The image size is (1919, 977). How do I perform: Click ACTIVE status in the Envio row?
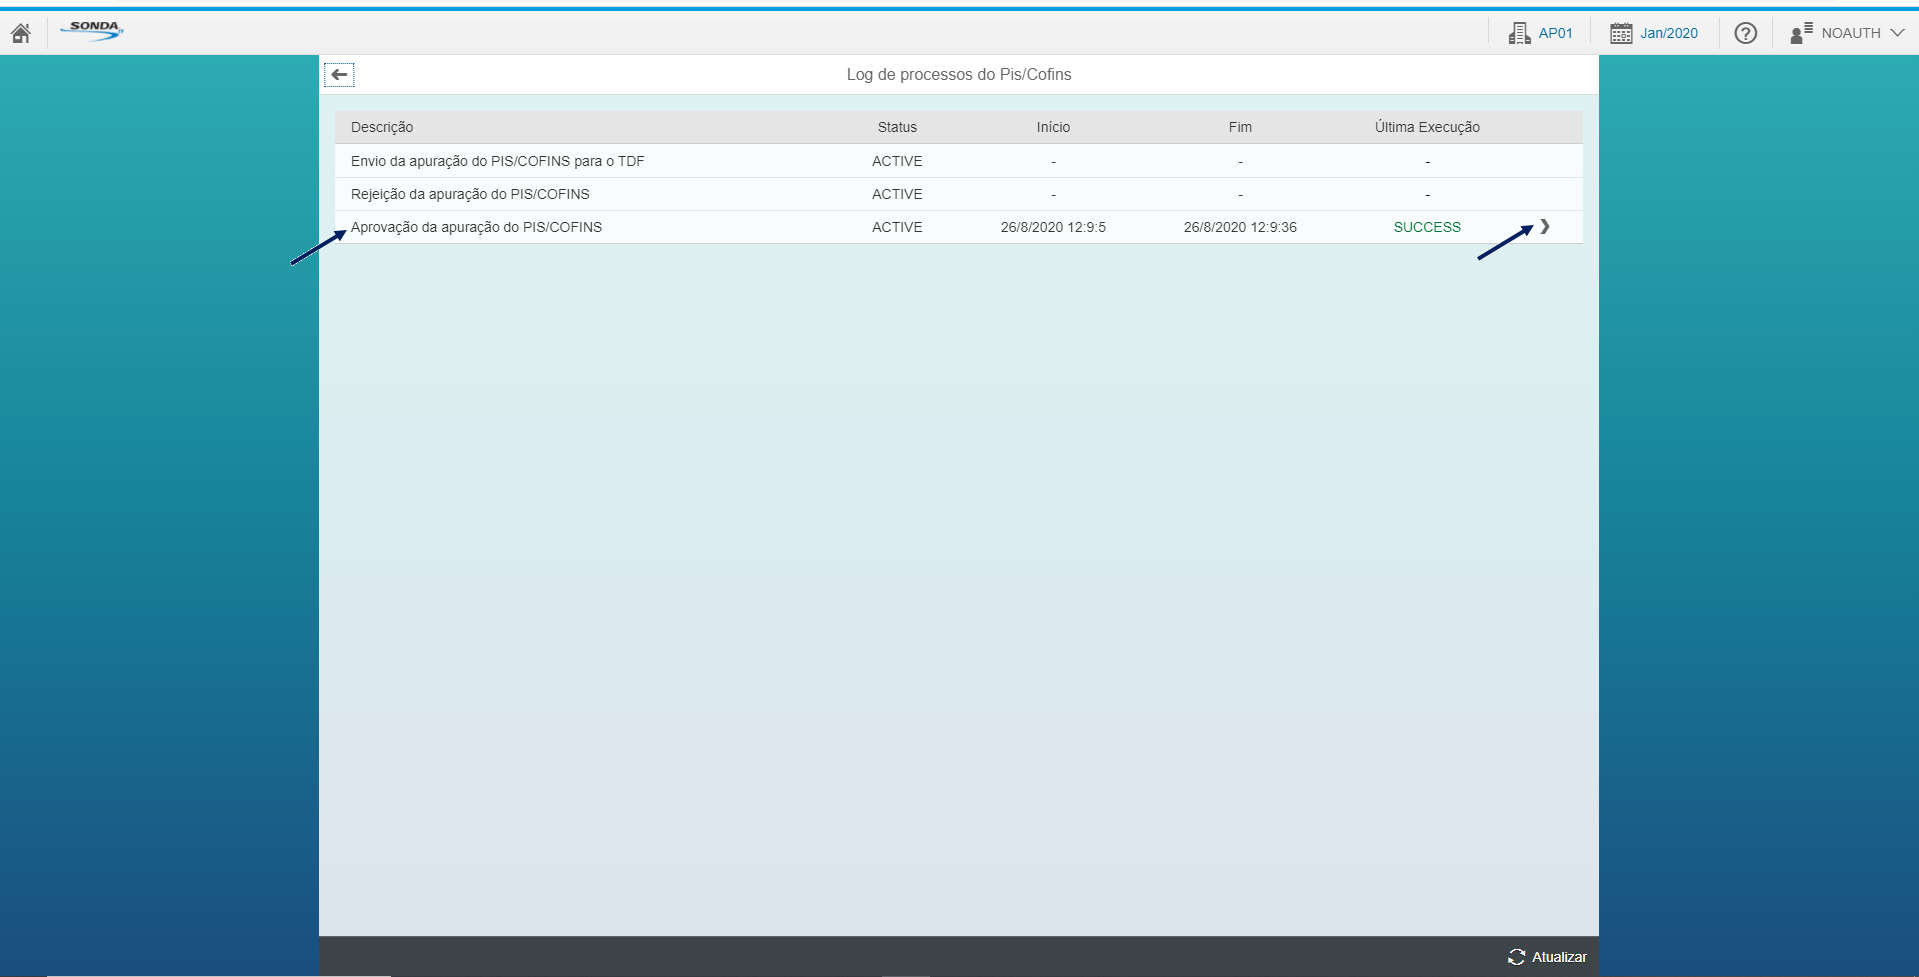coord(897,161)
